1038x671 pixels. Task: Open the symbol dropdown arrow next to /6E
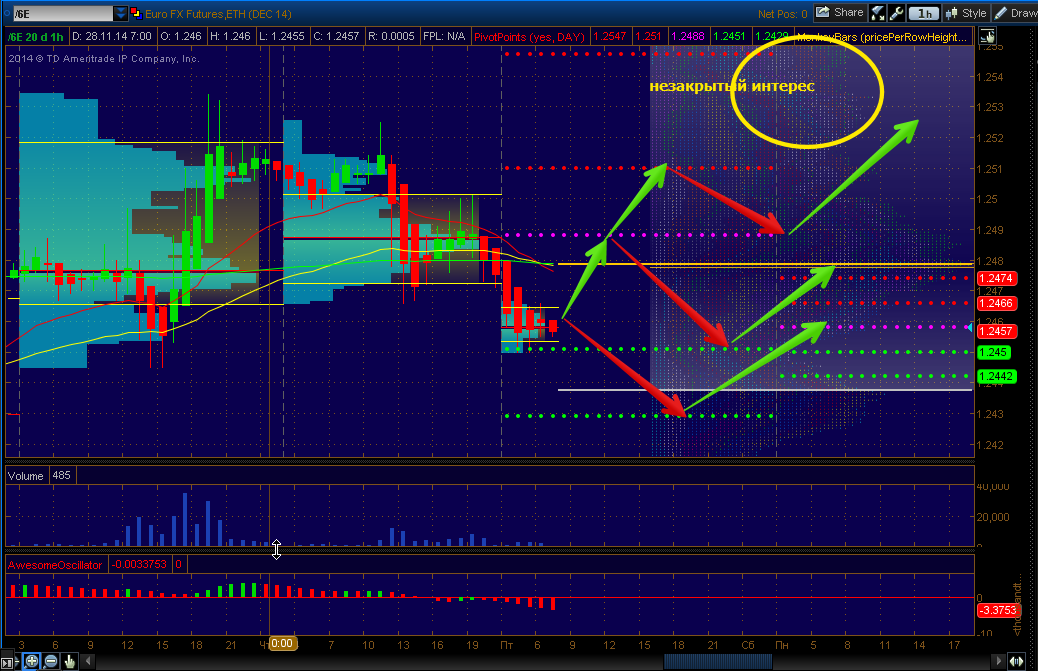tap(120, 13)
